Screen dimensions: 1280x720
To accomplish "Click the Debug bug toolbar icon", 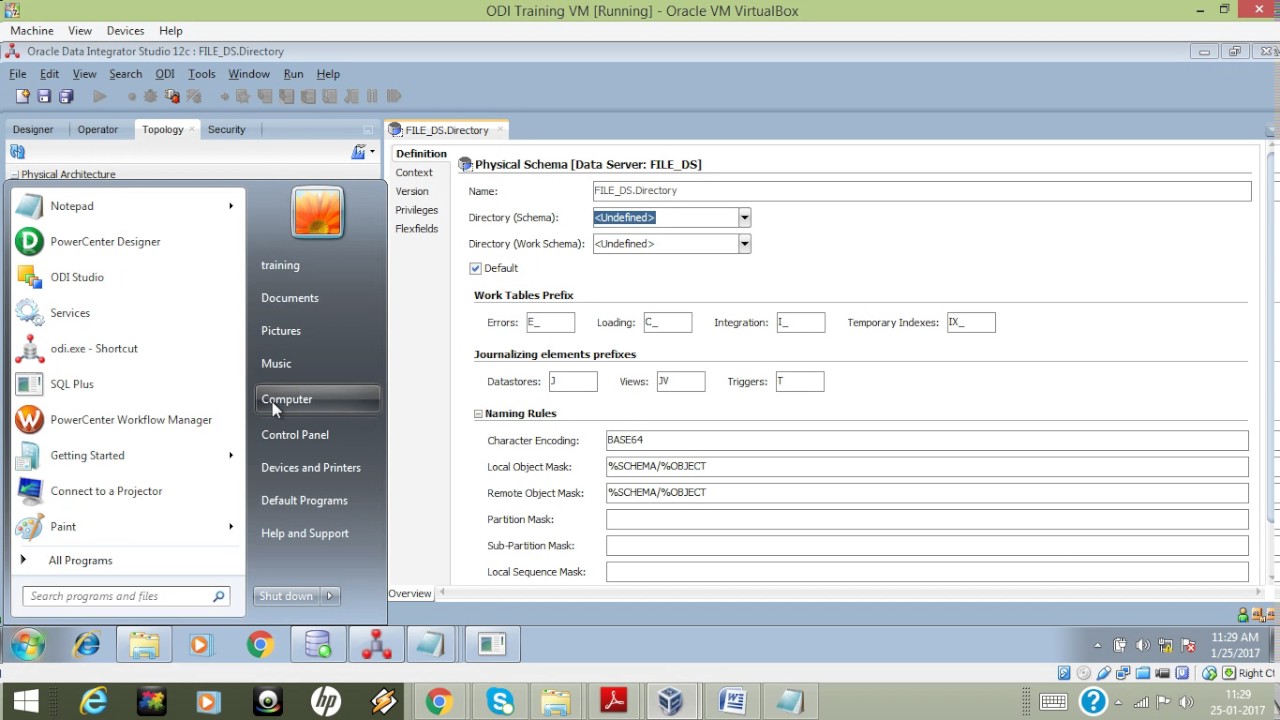I will [151, 96].
